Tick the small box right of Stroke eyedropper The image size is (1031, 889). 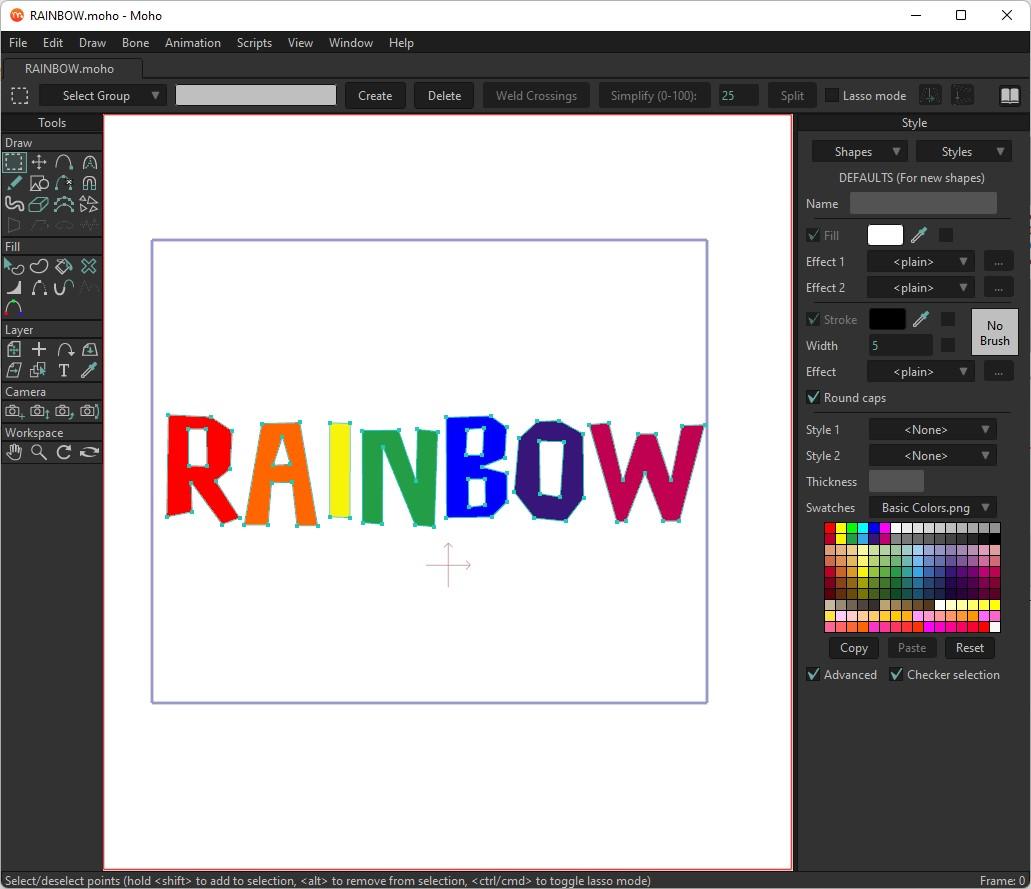tap(947, 319)
